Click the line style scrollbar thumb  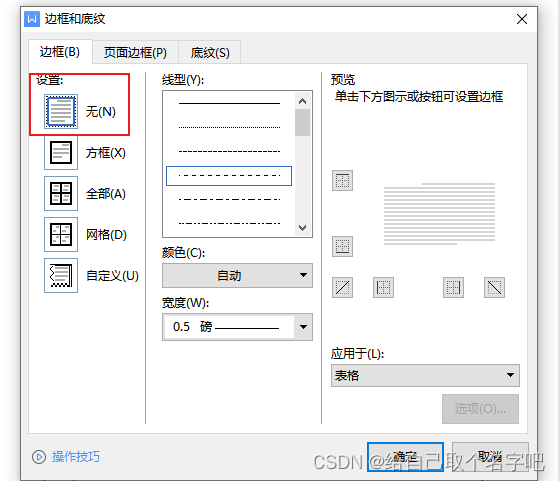[x=302, y=122]
